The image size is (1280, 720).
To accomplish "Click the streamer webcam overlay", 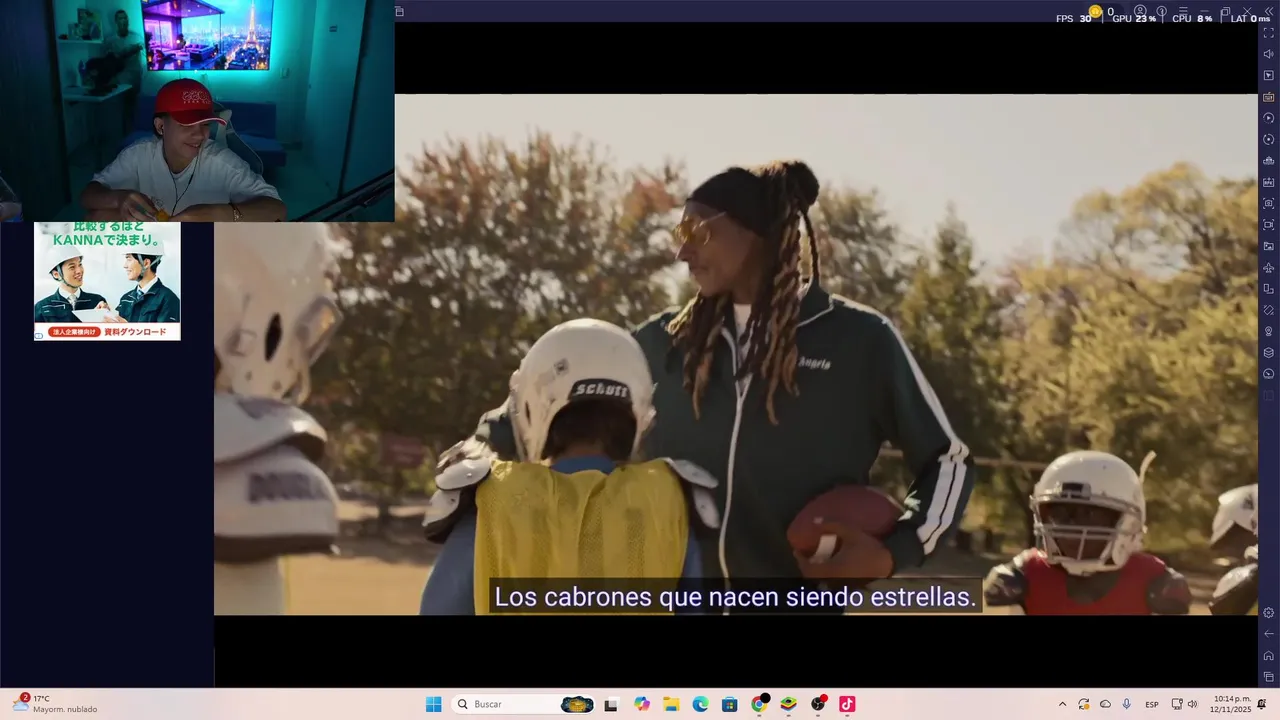I will click(197, 110).
